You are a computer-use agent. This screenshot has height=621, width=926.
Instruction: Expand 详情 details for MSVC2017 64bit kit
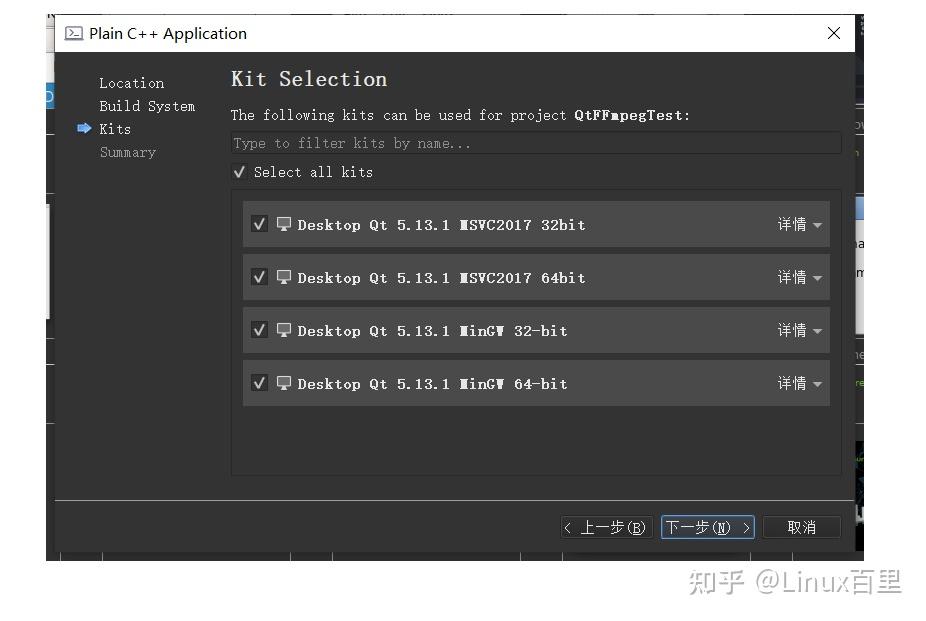[x=799, y=277]
